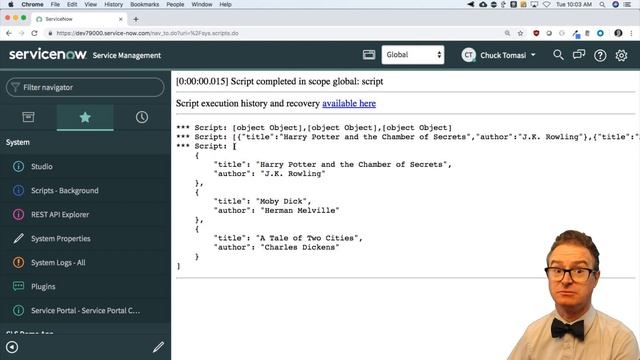Image resolution: width=640 pixels, height=360 pixels.
Task: Open the File menu
Action: pyautogui.click(x=55, y=4)
